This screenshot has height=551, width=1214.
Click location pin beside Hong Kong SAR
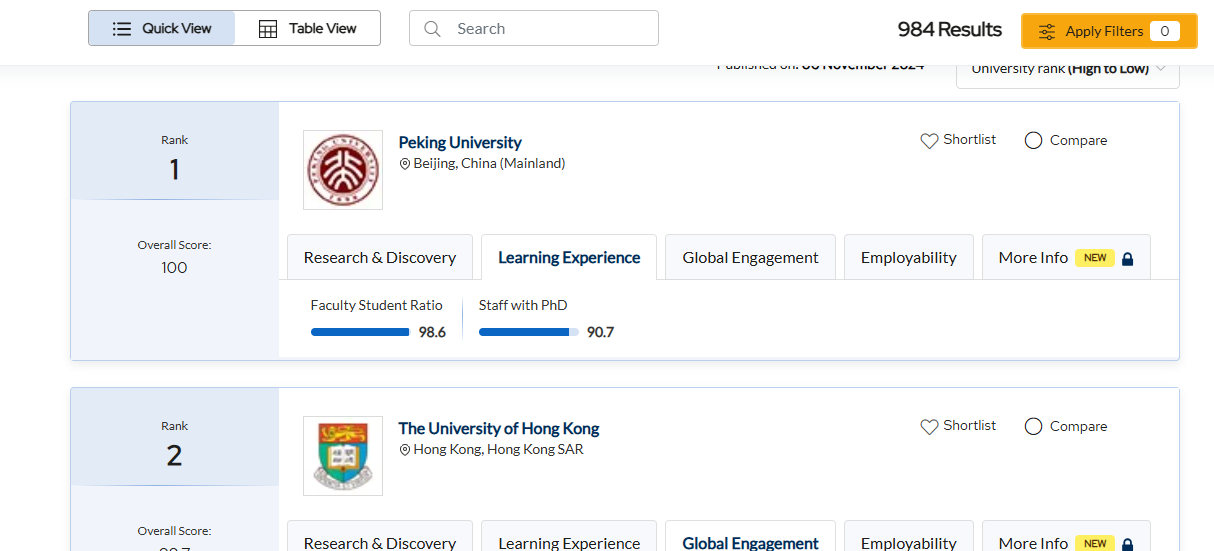coord(405,450)
